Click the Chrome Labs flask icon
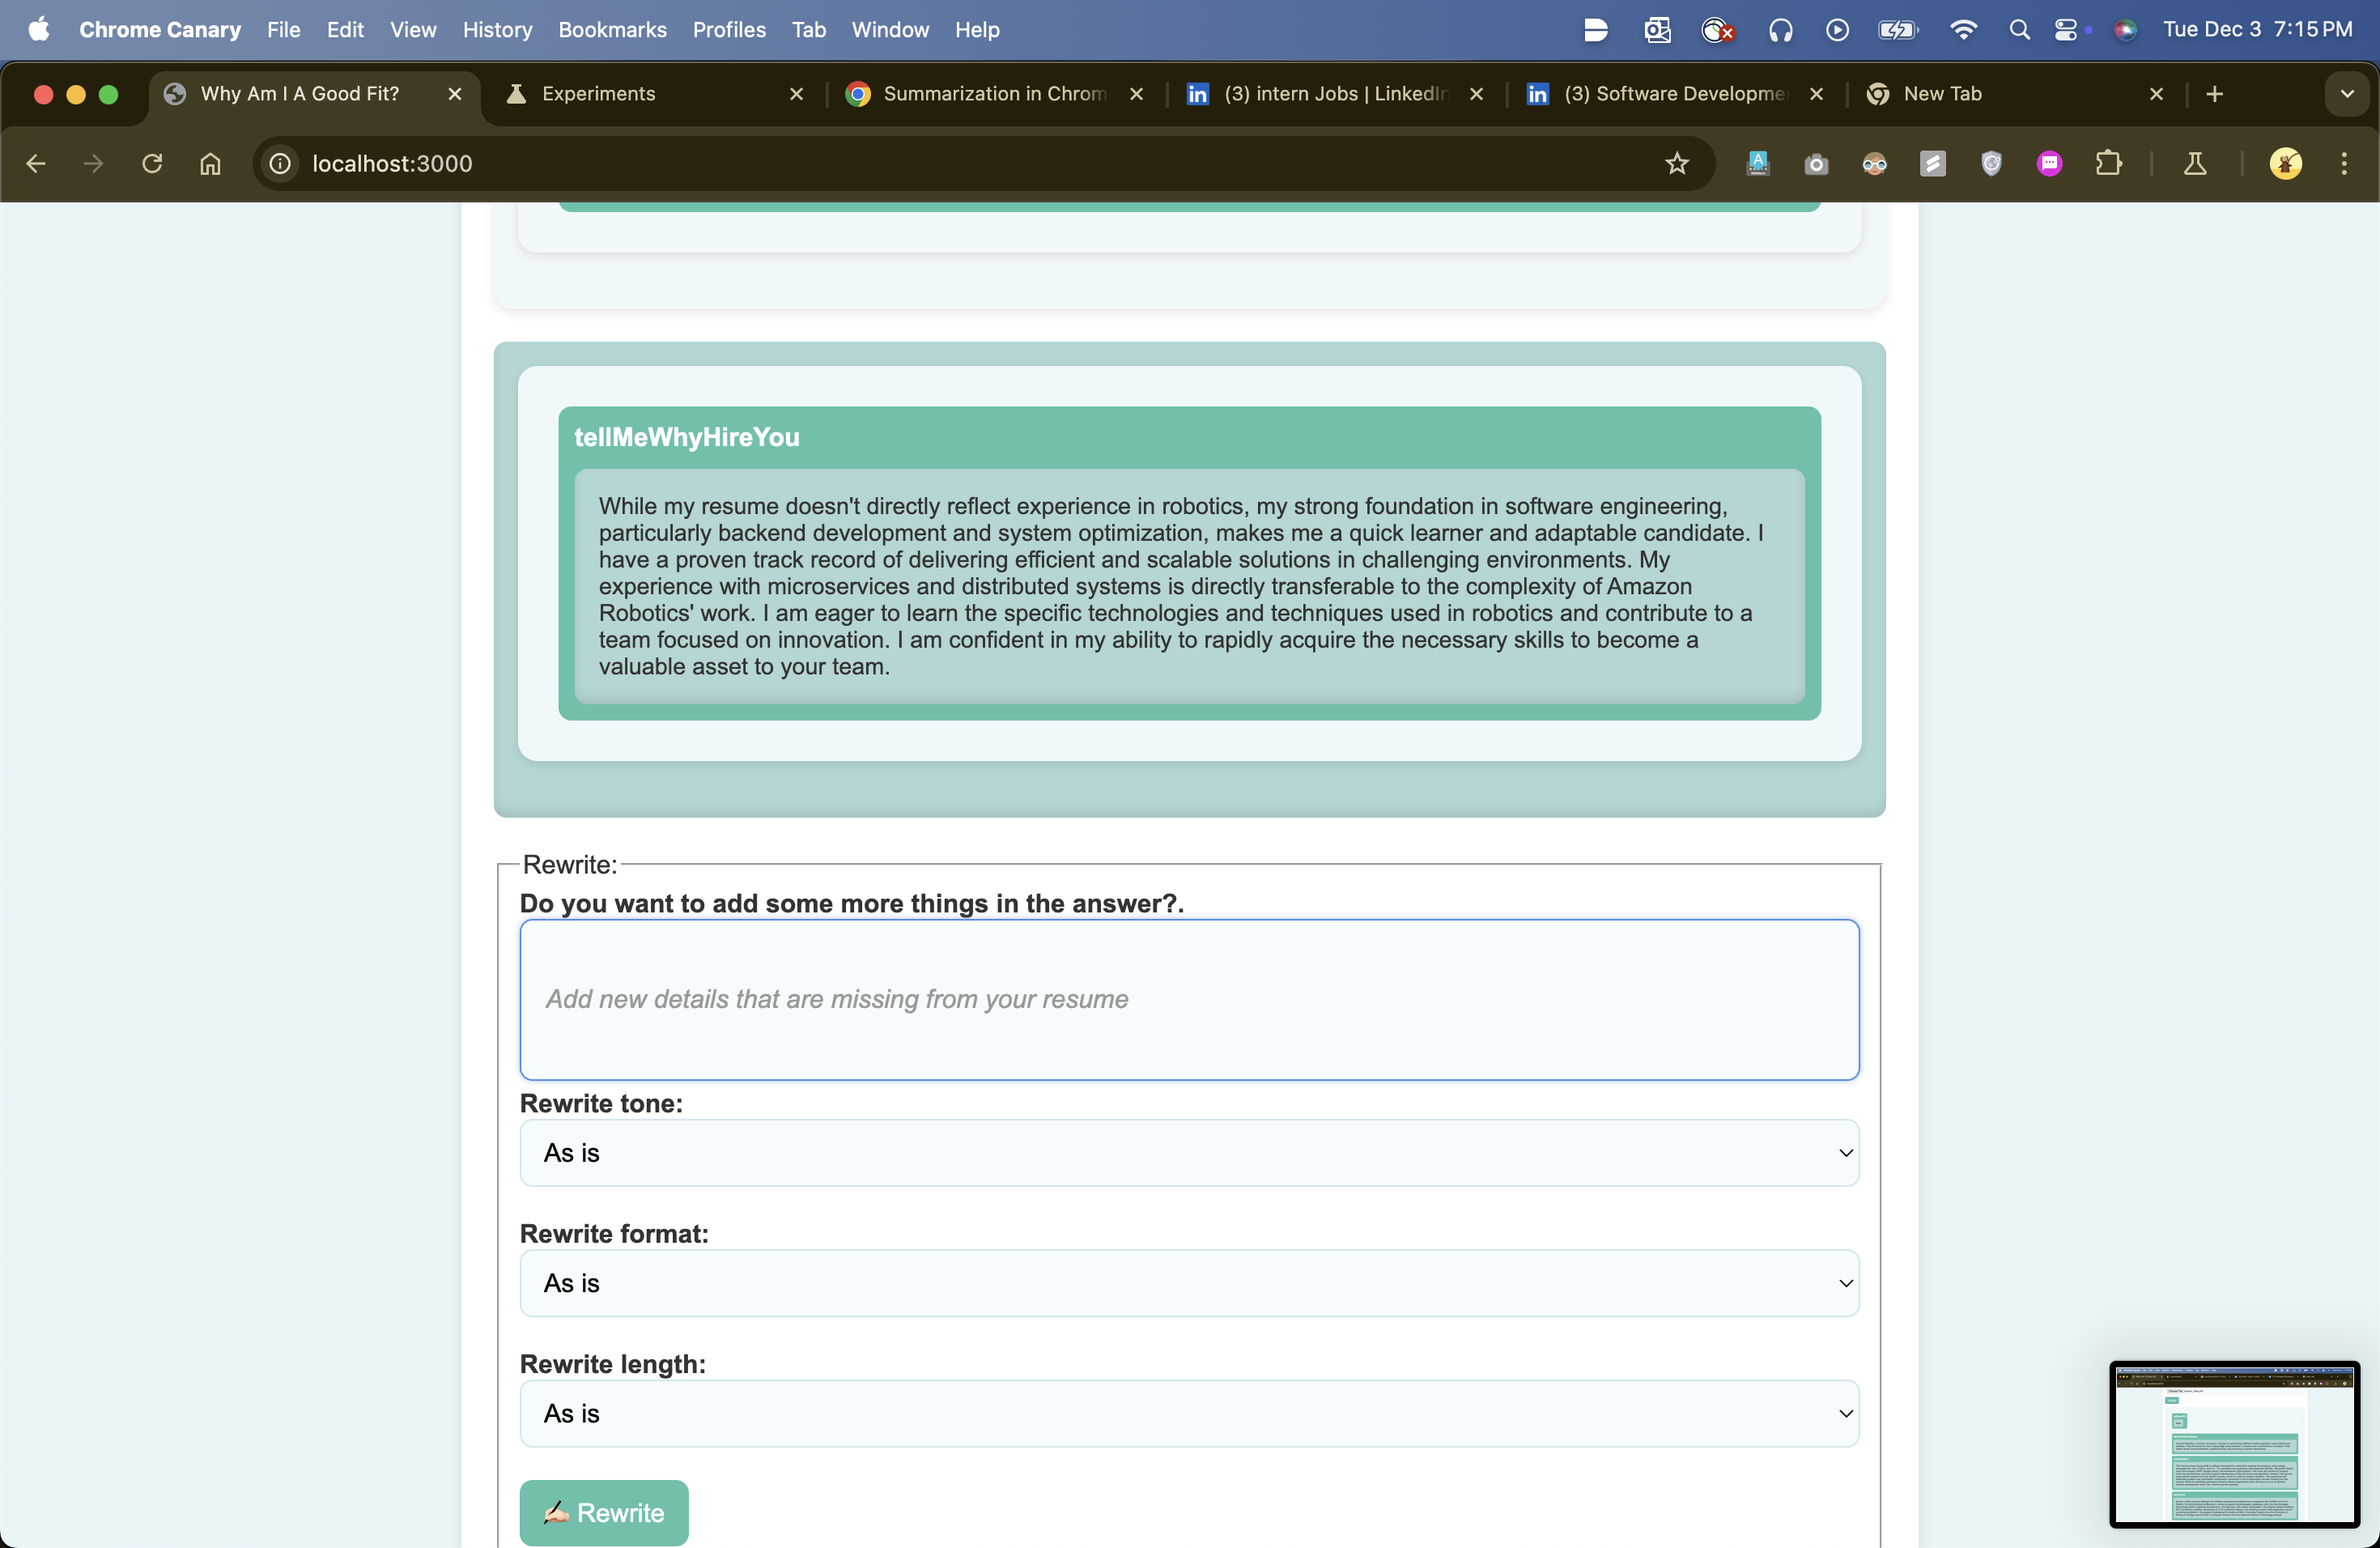Viewport: 2380px width, 1548px height. click(2195, 163)
